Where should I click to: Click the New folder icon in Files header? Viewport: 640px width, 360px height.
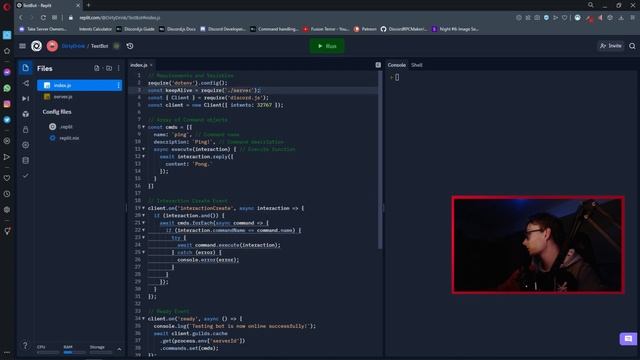pyautogui.click(x=109, y=68)
